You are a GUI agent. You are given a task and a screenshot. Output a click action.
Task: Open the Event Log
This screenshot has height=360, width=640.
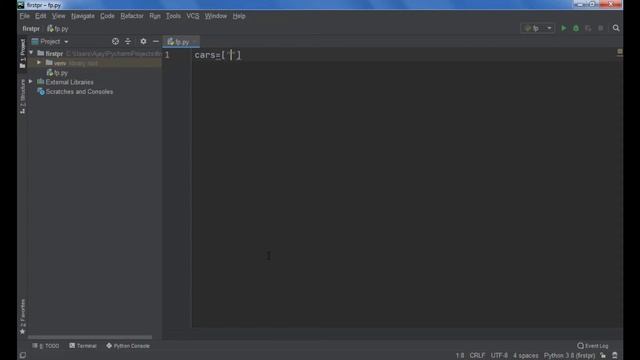593,346
